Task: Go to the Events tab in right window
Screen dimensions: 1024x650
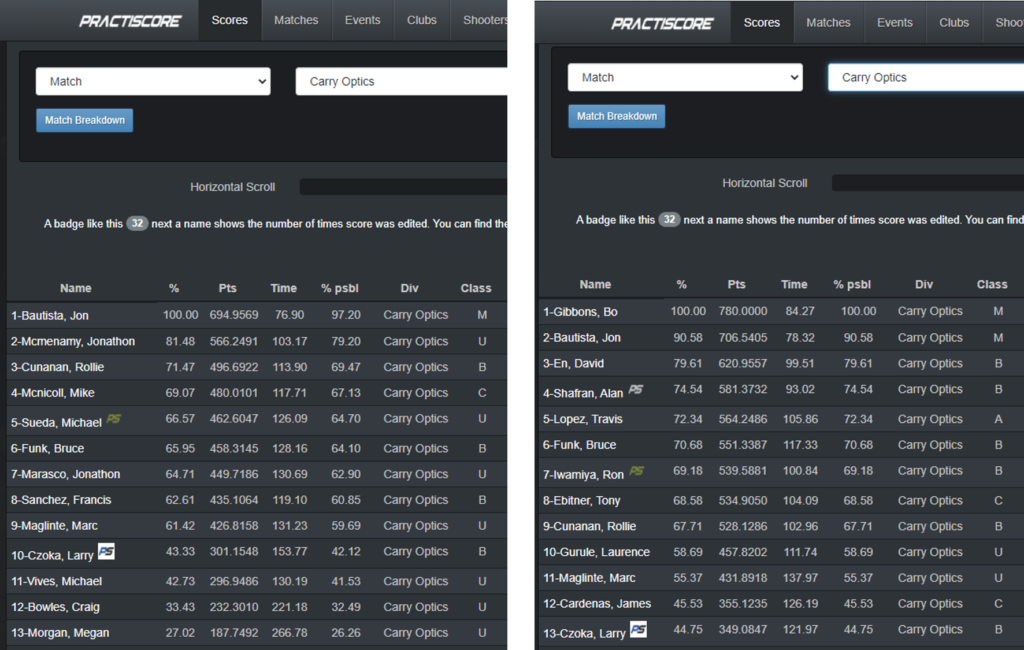Action: click(894, 23)
